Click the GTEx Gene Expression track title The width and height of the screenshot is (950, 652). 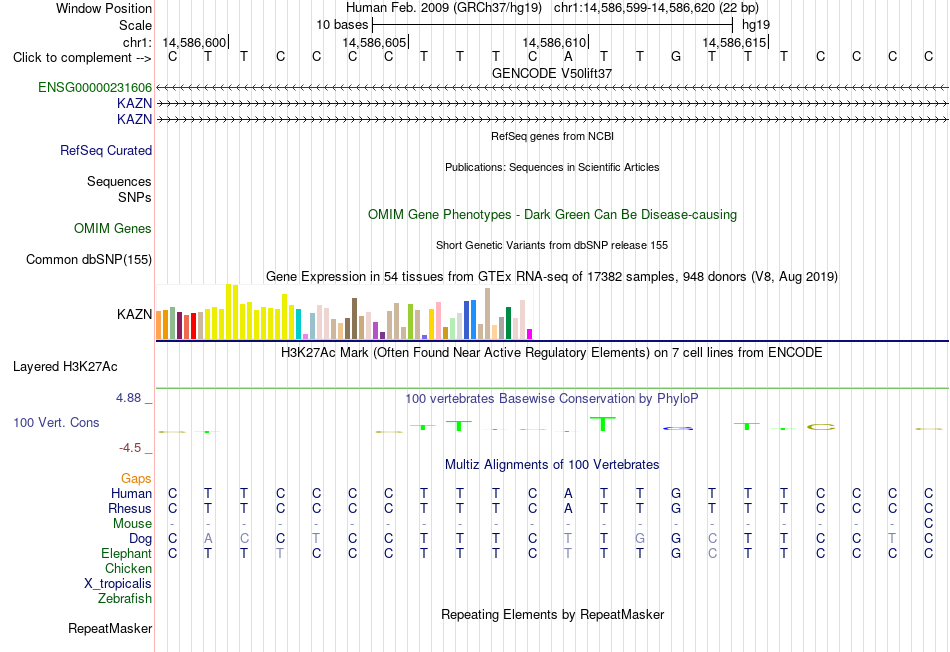coord(552,277)
